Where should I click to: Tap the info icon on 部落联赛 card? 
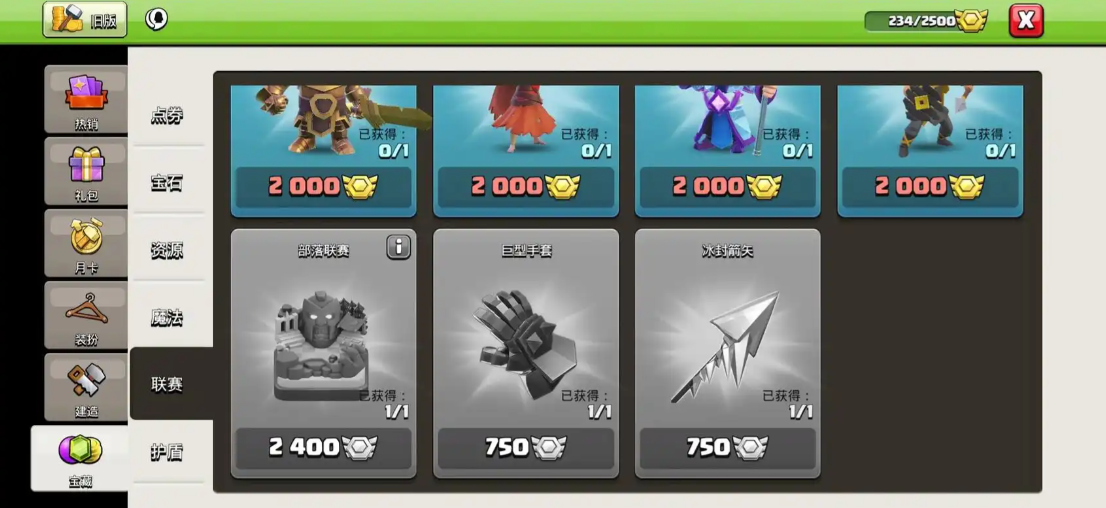coord(399,247)
